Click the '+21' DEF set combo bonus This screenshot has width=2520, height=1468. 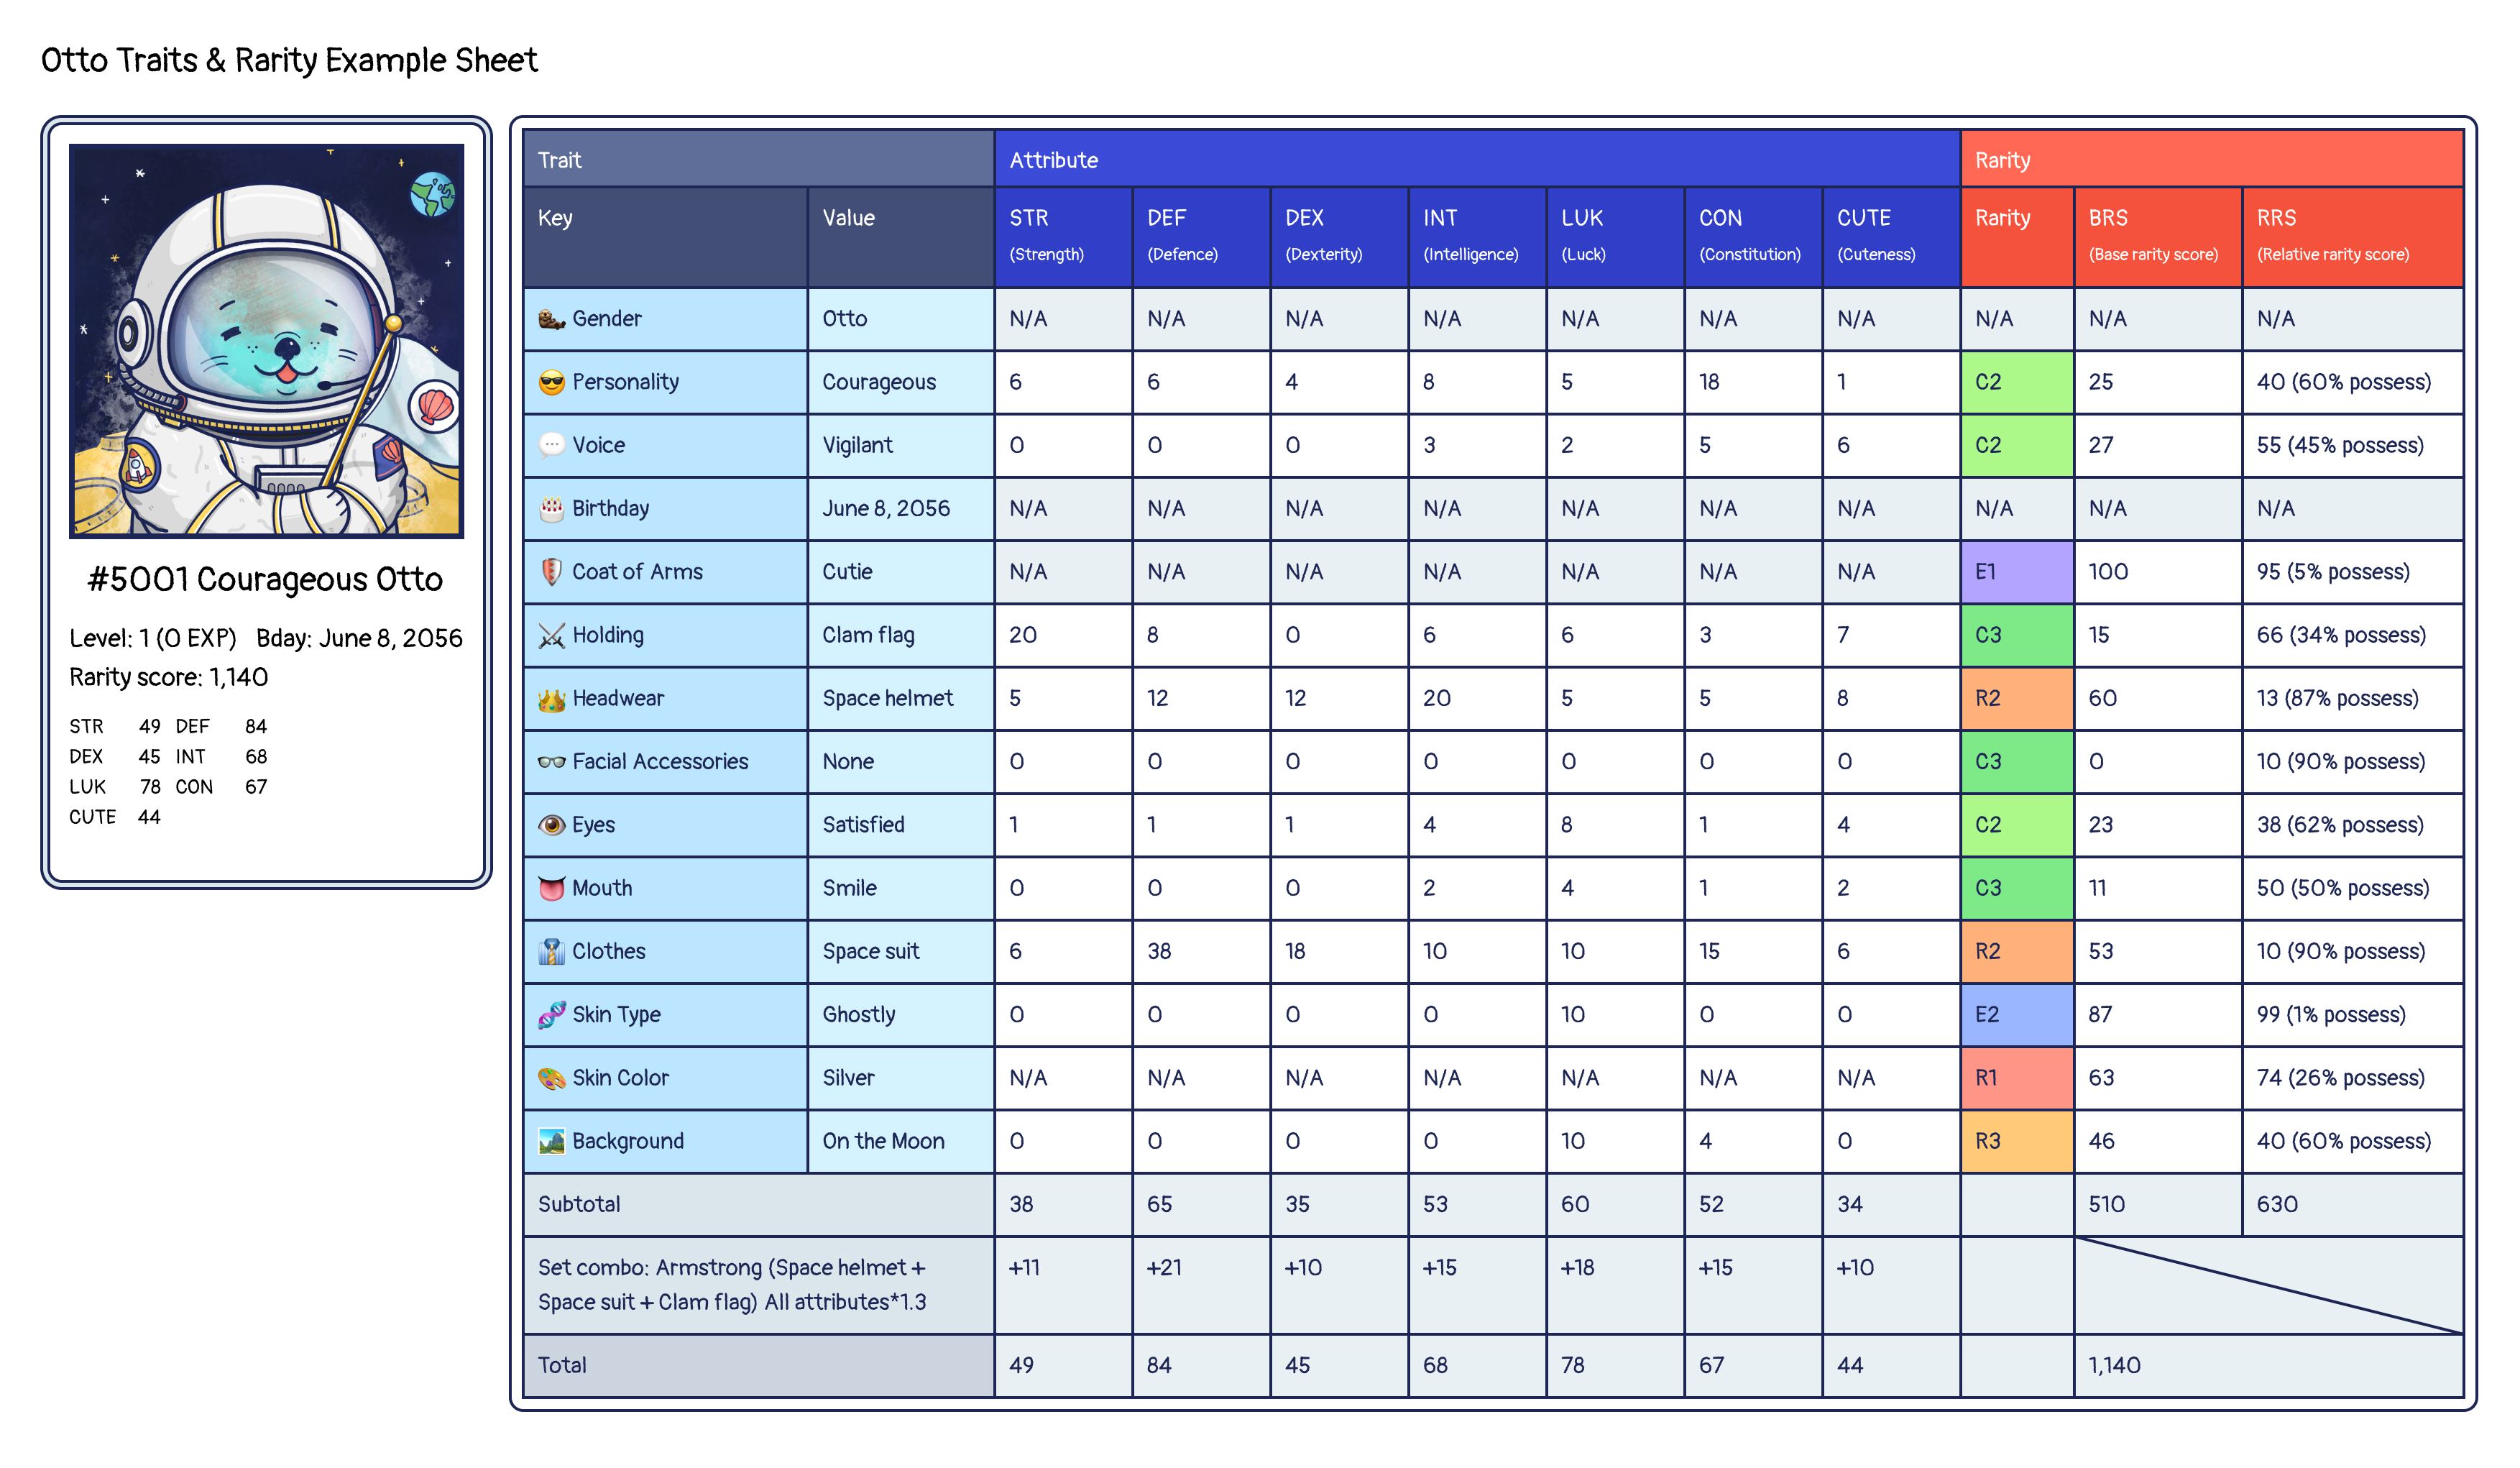[1201, 1285]
